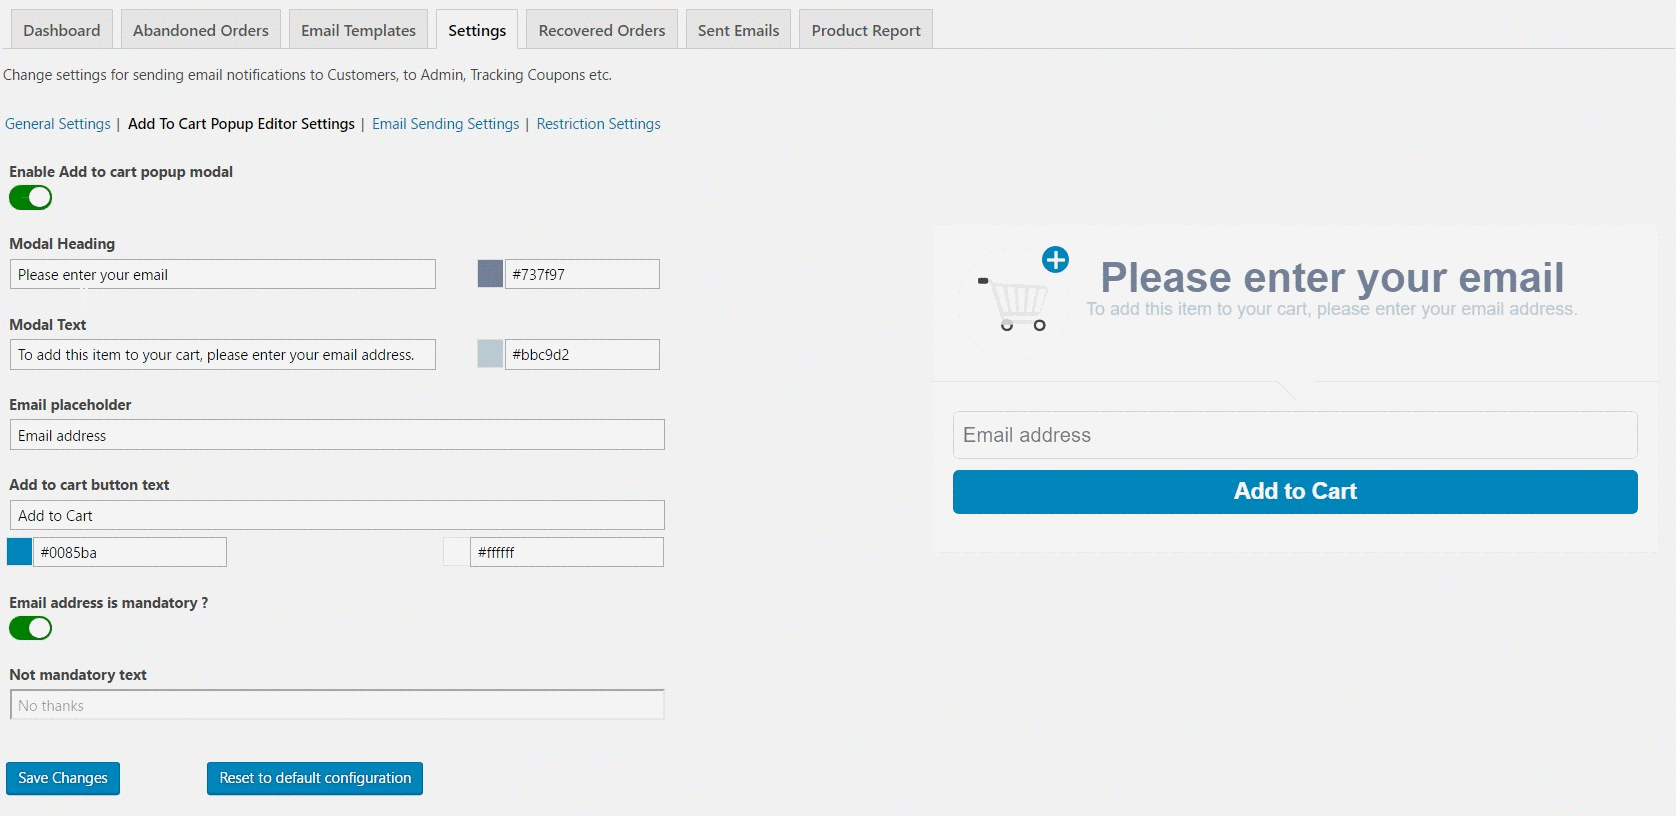The width and height of the screenshot is (1676, 816).
Task: Open button background blue color swatch
Action: click(19, 552)
